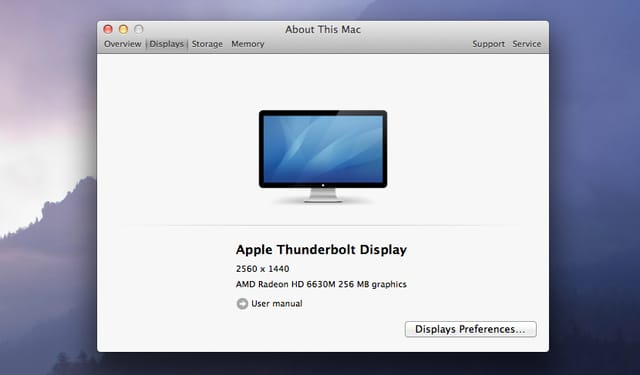The width and height of the screenshot is (640, 375).
Task: Click the Apple Thunderbolt Display heading
Action: tap(321, 250)
